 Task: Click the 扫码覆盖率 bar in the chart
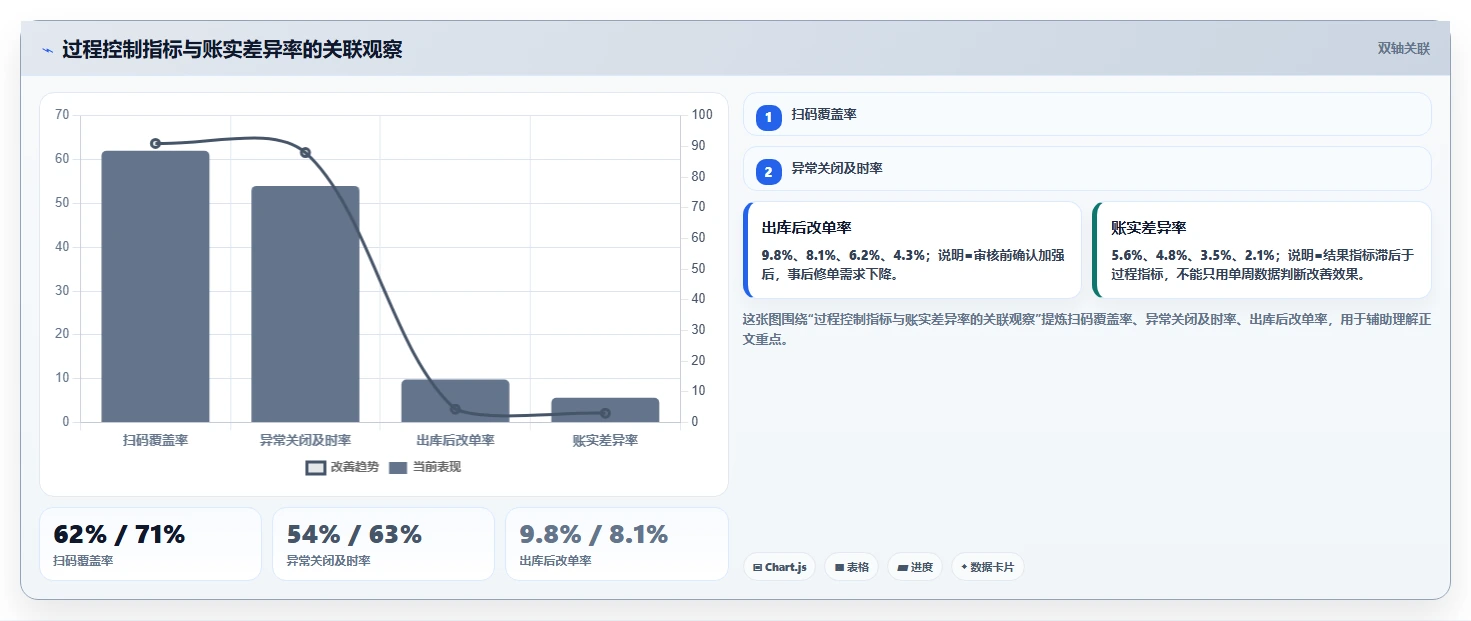[x=155, y=286]
